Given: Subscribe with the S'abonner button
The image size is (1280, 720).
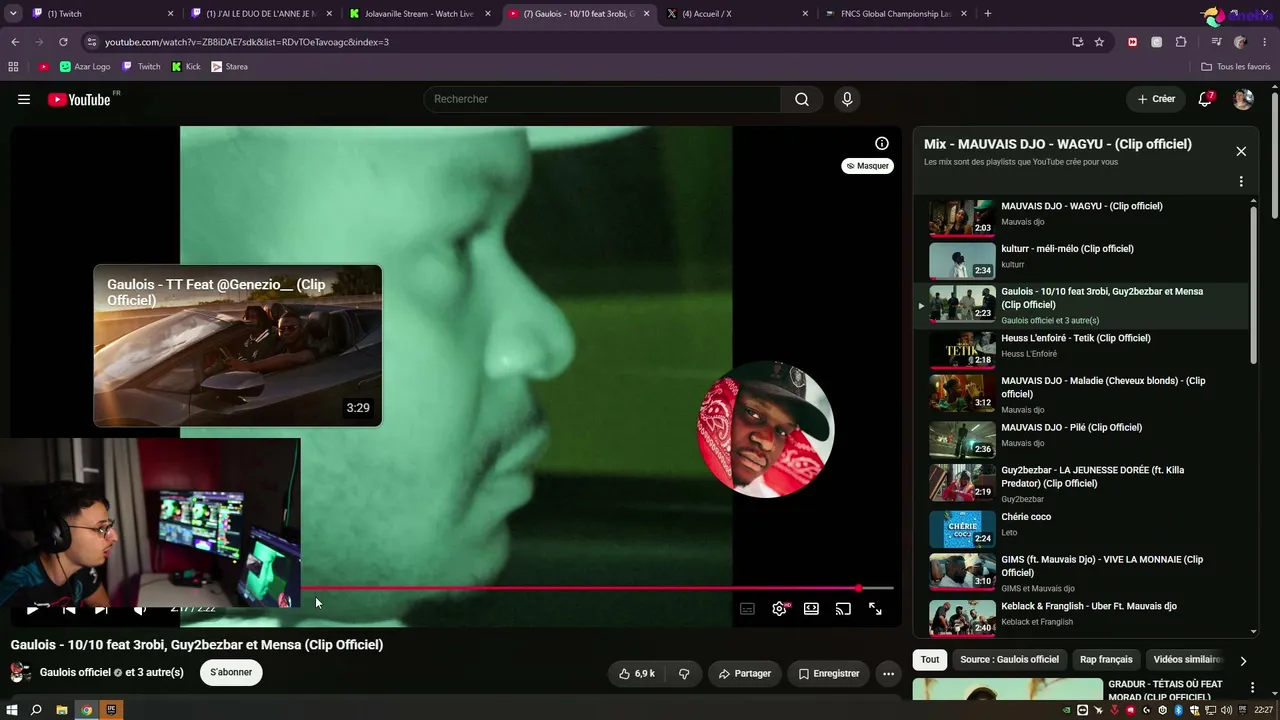Looking at the screenshot, I should tap(231, 673).
